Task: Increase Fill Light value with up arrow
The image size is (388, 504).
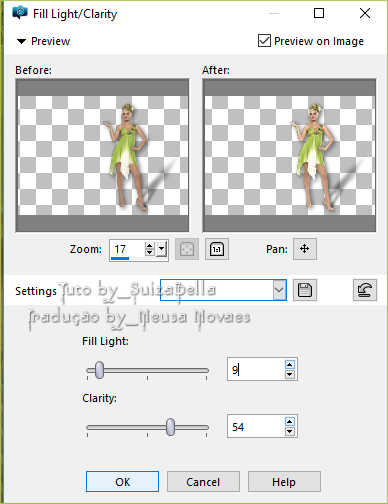Action: coord(289,364)
